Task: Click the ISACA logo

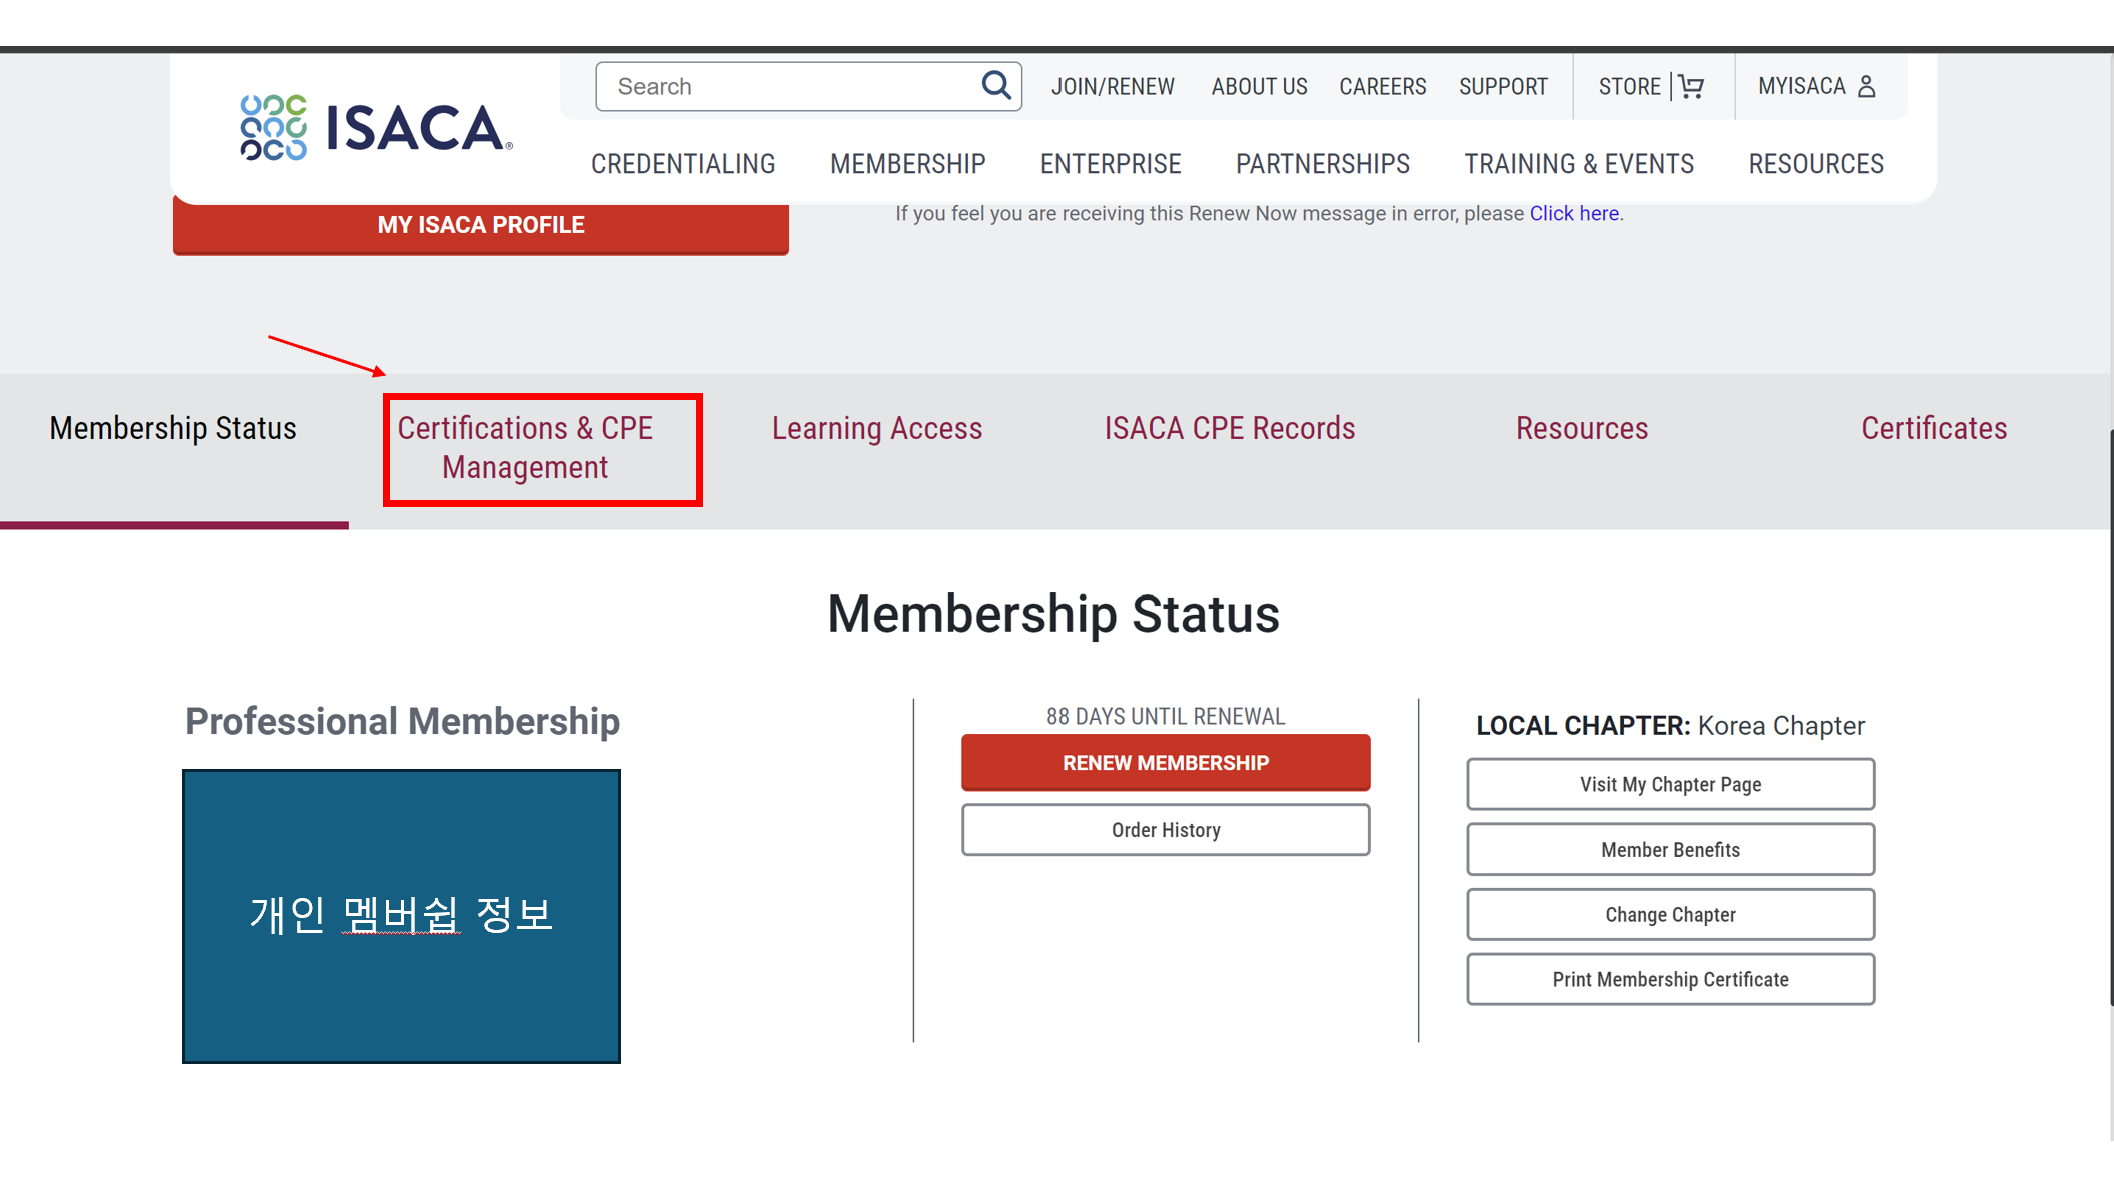Action: coord(376,128)
